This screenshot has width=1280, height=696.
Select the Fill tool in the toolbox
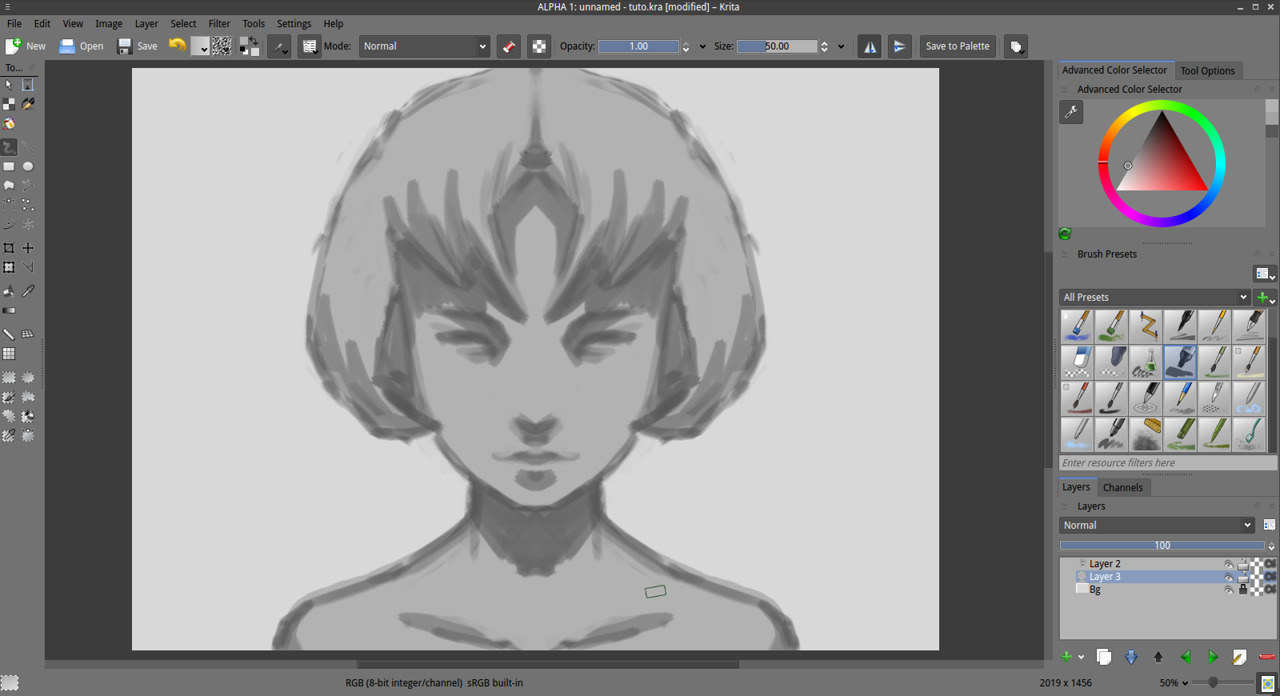(x=8, y=292)
